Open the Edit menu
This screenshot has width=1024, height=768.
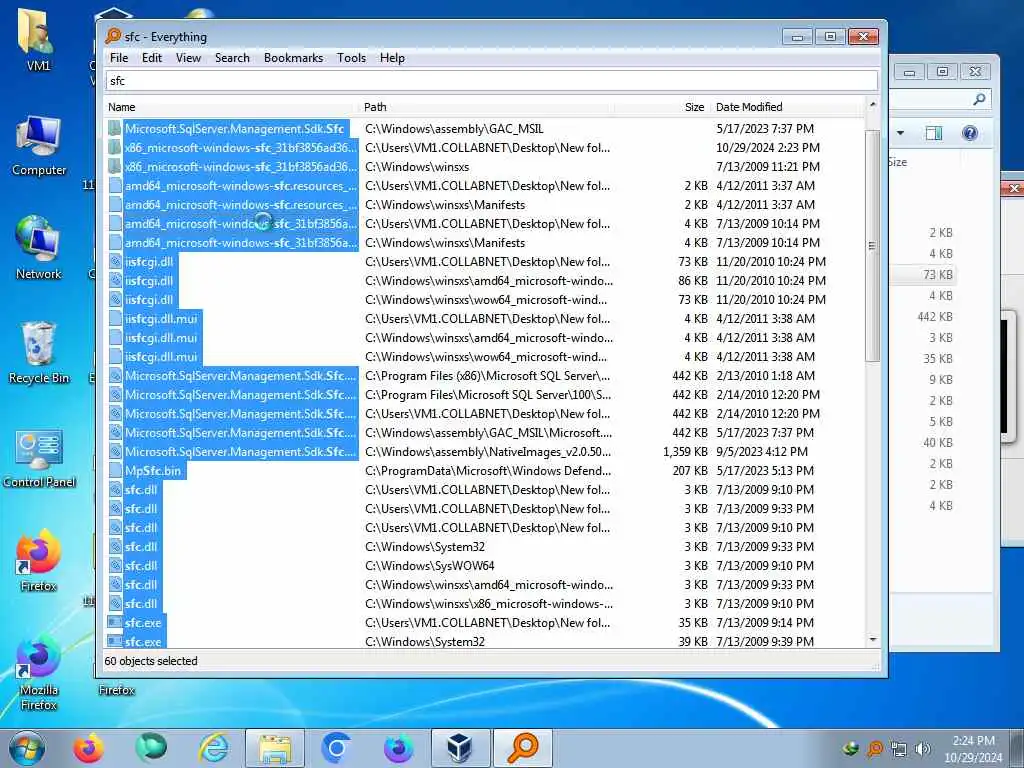pos(152,57)
